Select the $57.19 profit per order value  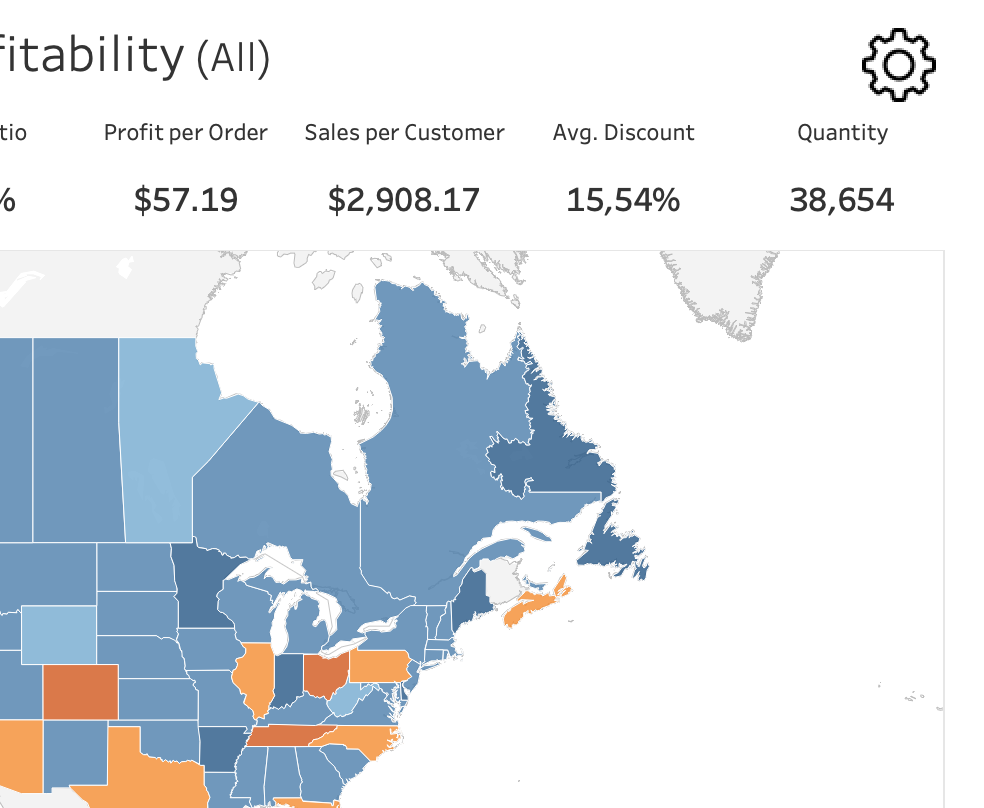(x=186, y=200)
